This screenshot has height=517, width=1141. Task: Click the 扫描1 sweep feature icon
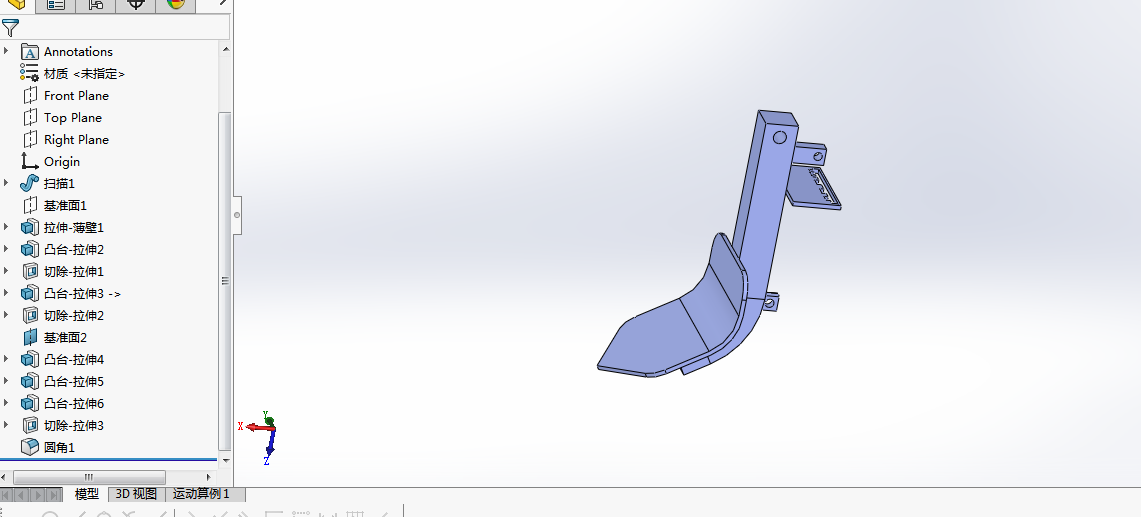point(29,183)
